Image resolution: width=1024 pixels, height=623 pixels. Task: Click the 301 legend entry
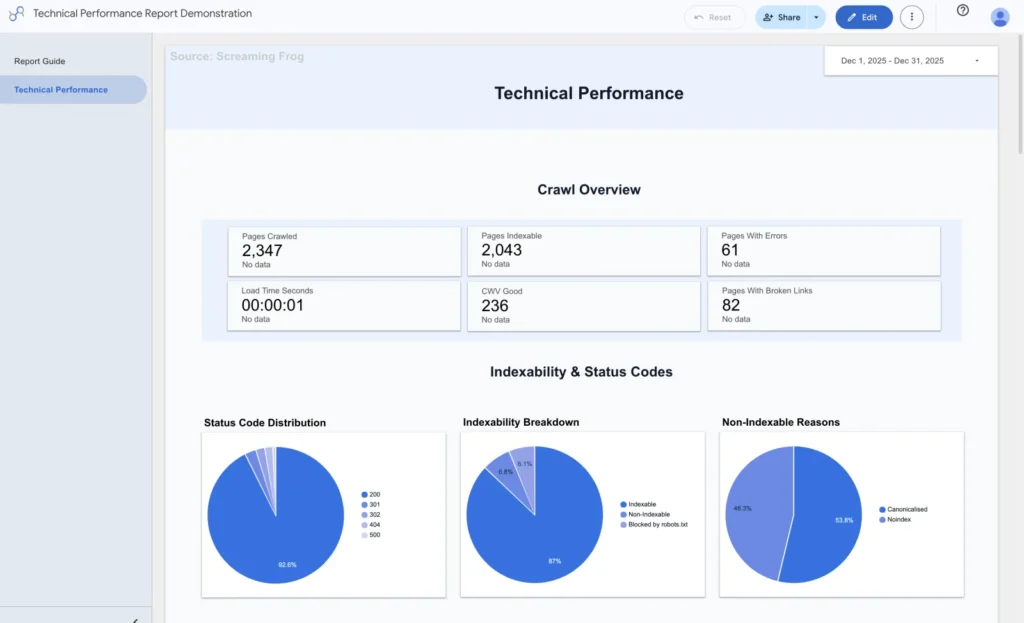point(371,504)
